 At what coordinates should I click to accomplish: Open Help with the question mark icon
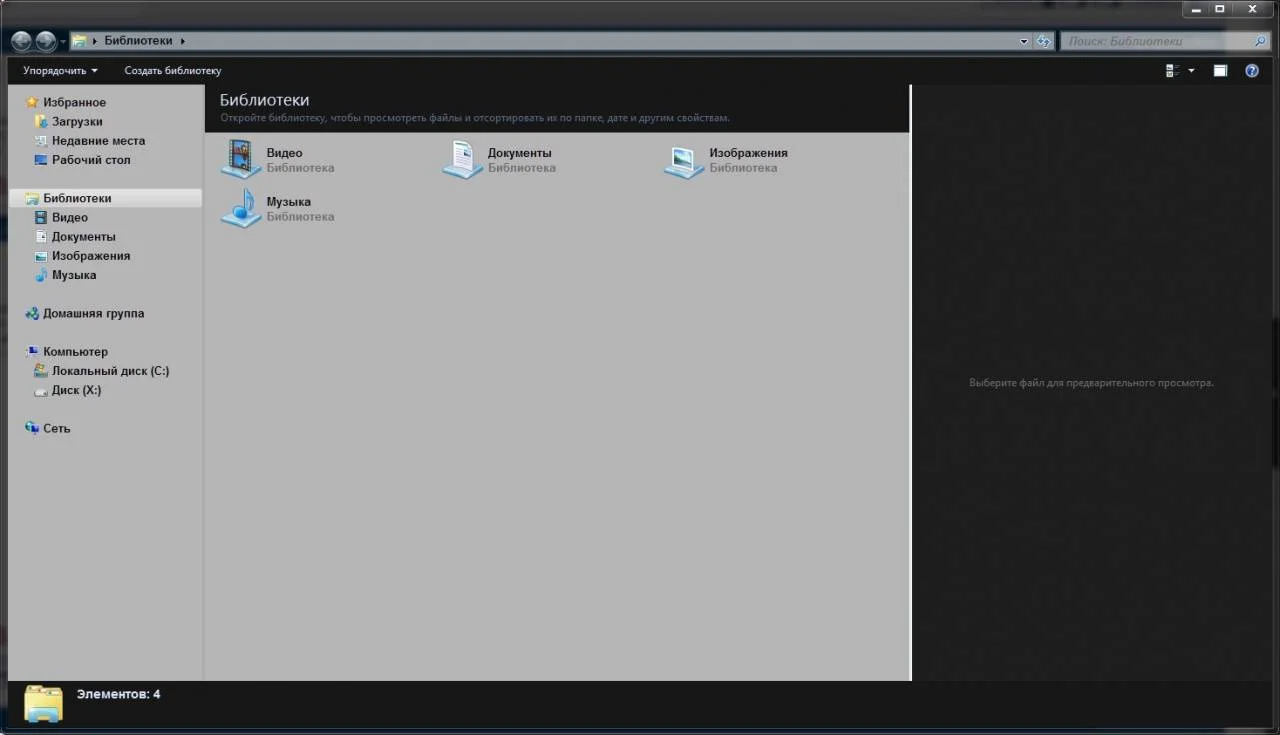1252,71
